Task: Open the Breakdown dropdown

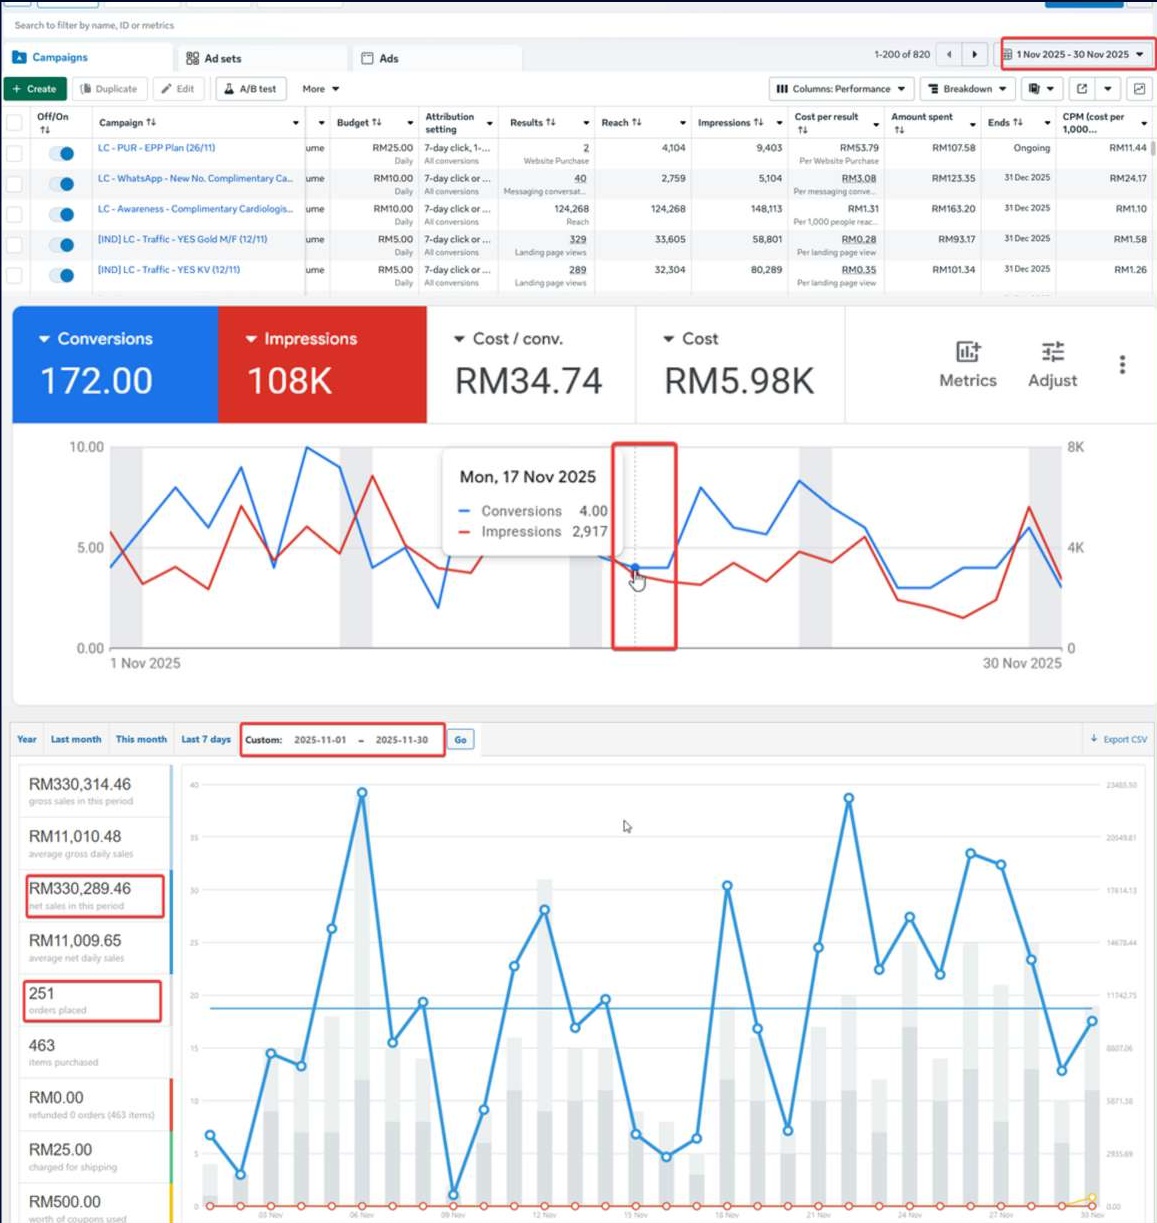Action: click(x=967, y=89)
